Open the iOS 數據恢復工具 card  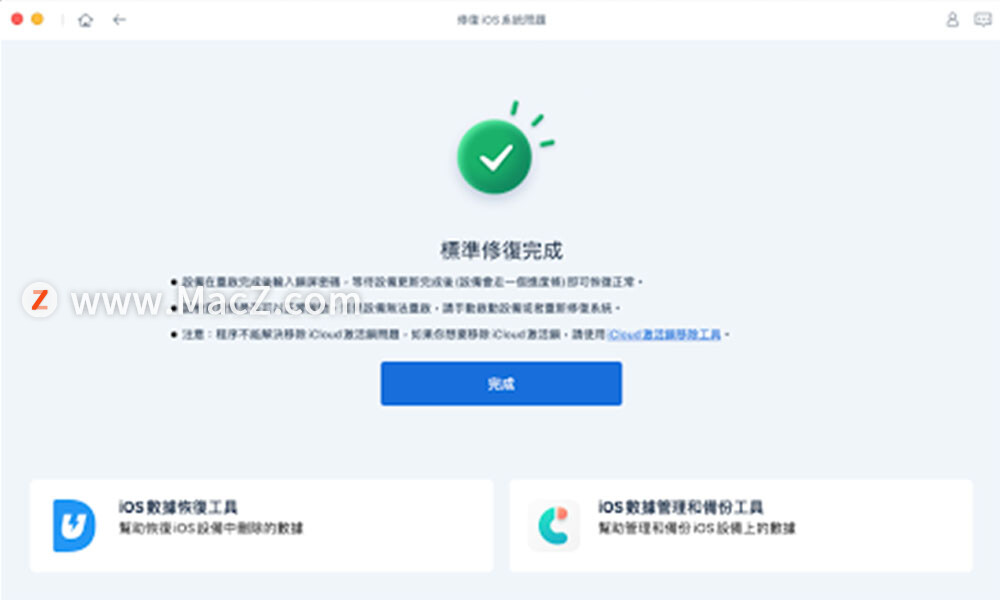(x=261, y=525)
